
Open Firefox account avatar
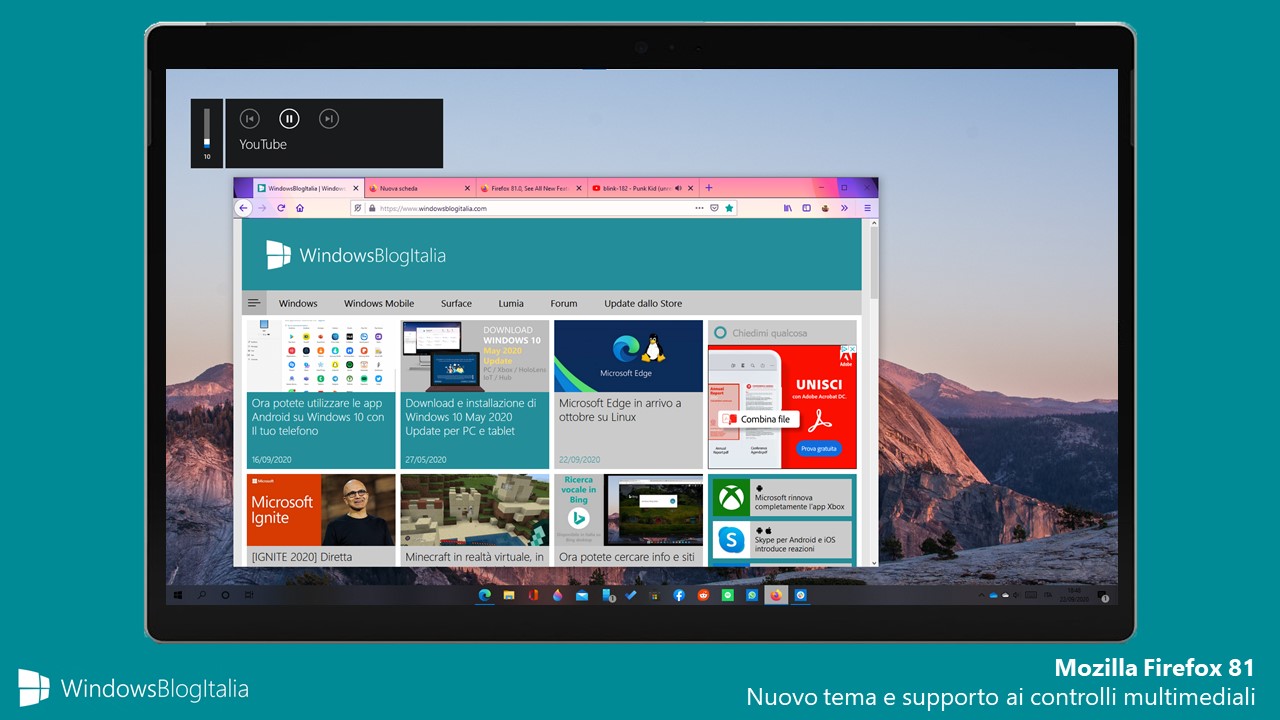pyautogui.click(x=826, y=208)
